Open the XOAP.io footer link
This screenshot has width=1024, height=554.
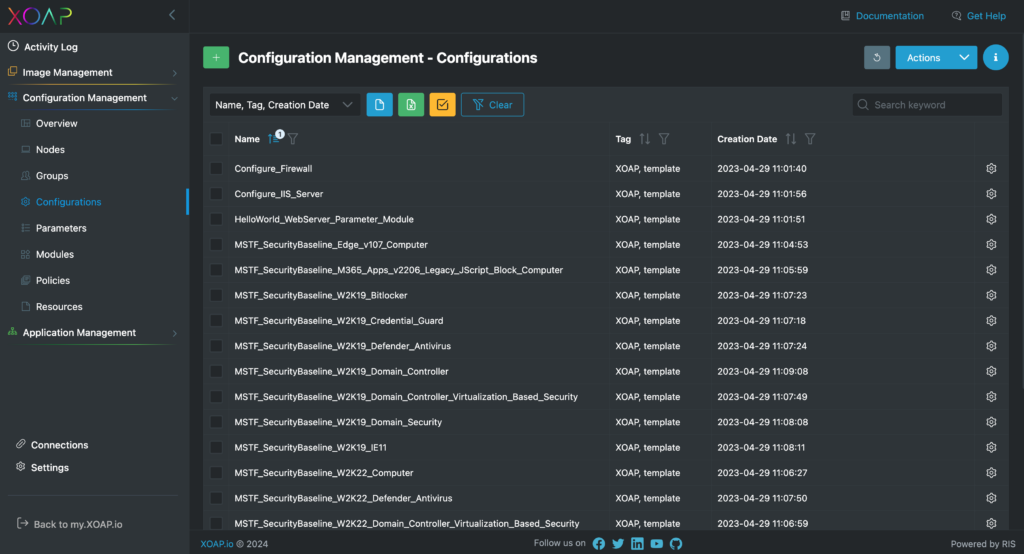[217, 544]
